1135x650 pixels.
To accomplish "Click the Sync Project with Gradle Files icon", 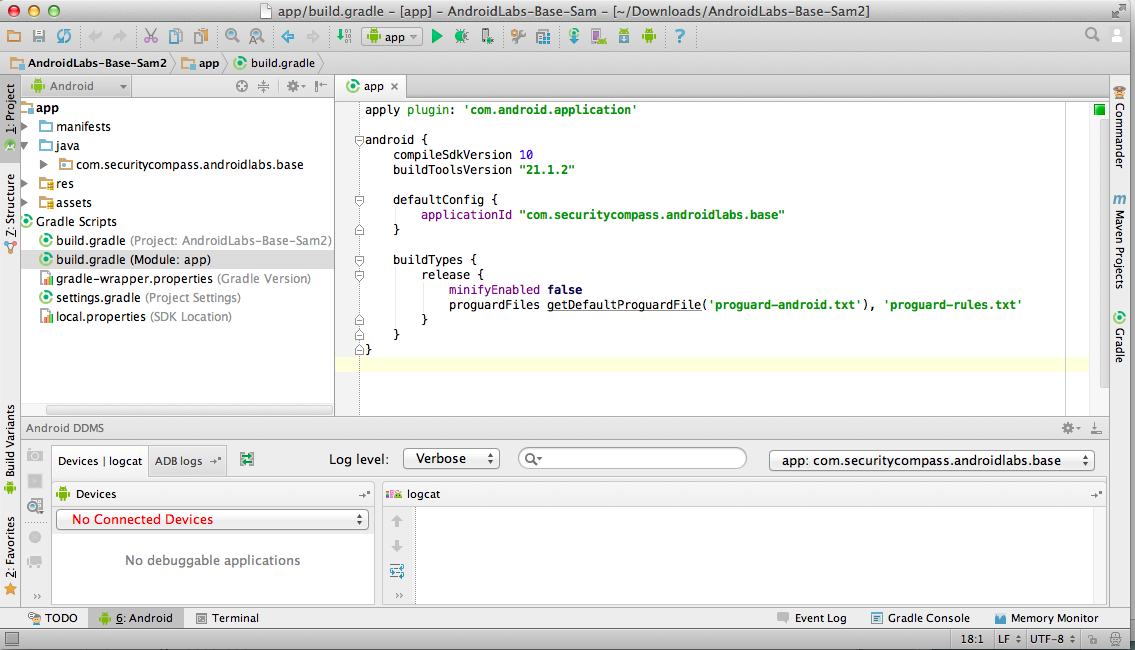I will point(574,36).
